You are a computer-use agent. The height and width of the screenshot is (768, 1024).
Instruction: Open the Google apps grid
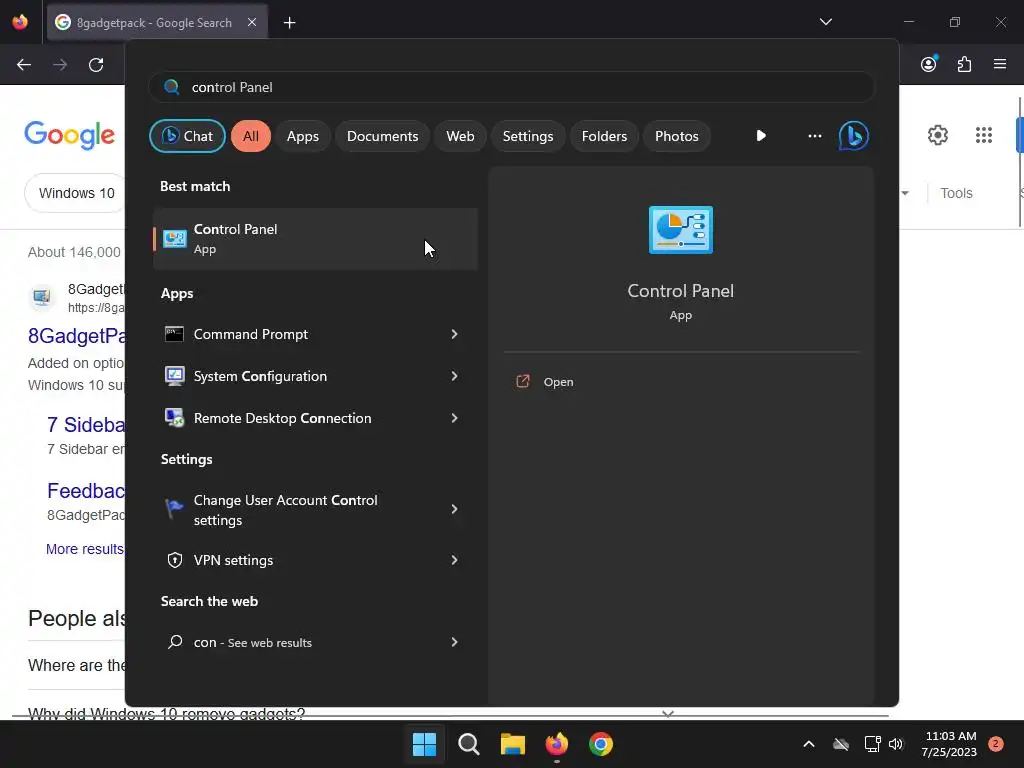pyautogui.click(x=984, y=135)
